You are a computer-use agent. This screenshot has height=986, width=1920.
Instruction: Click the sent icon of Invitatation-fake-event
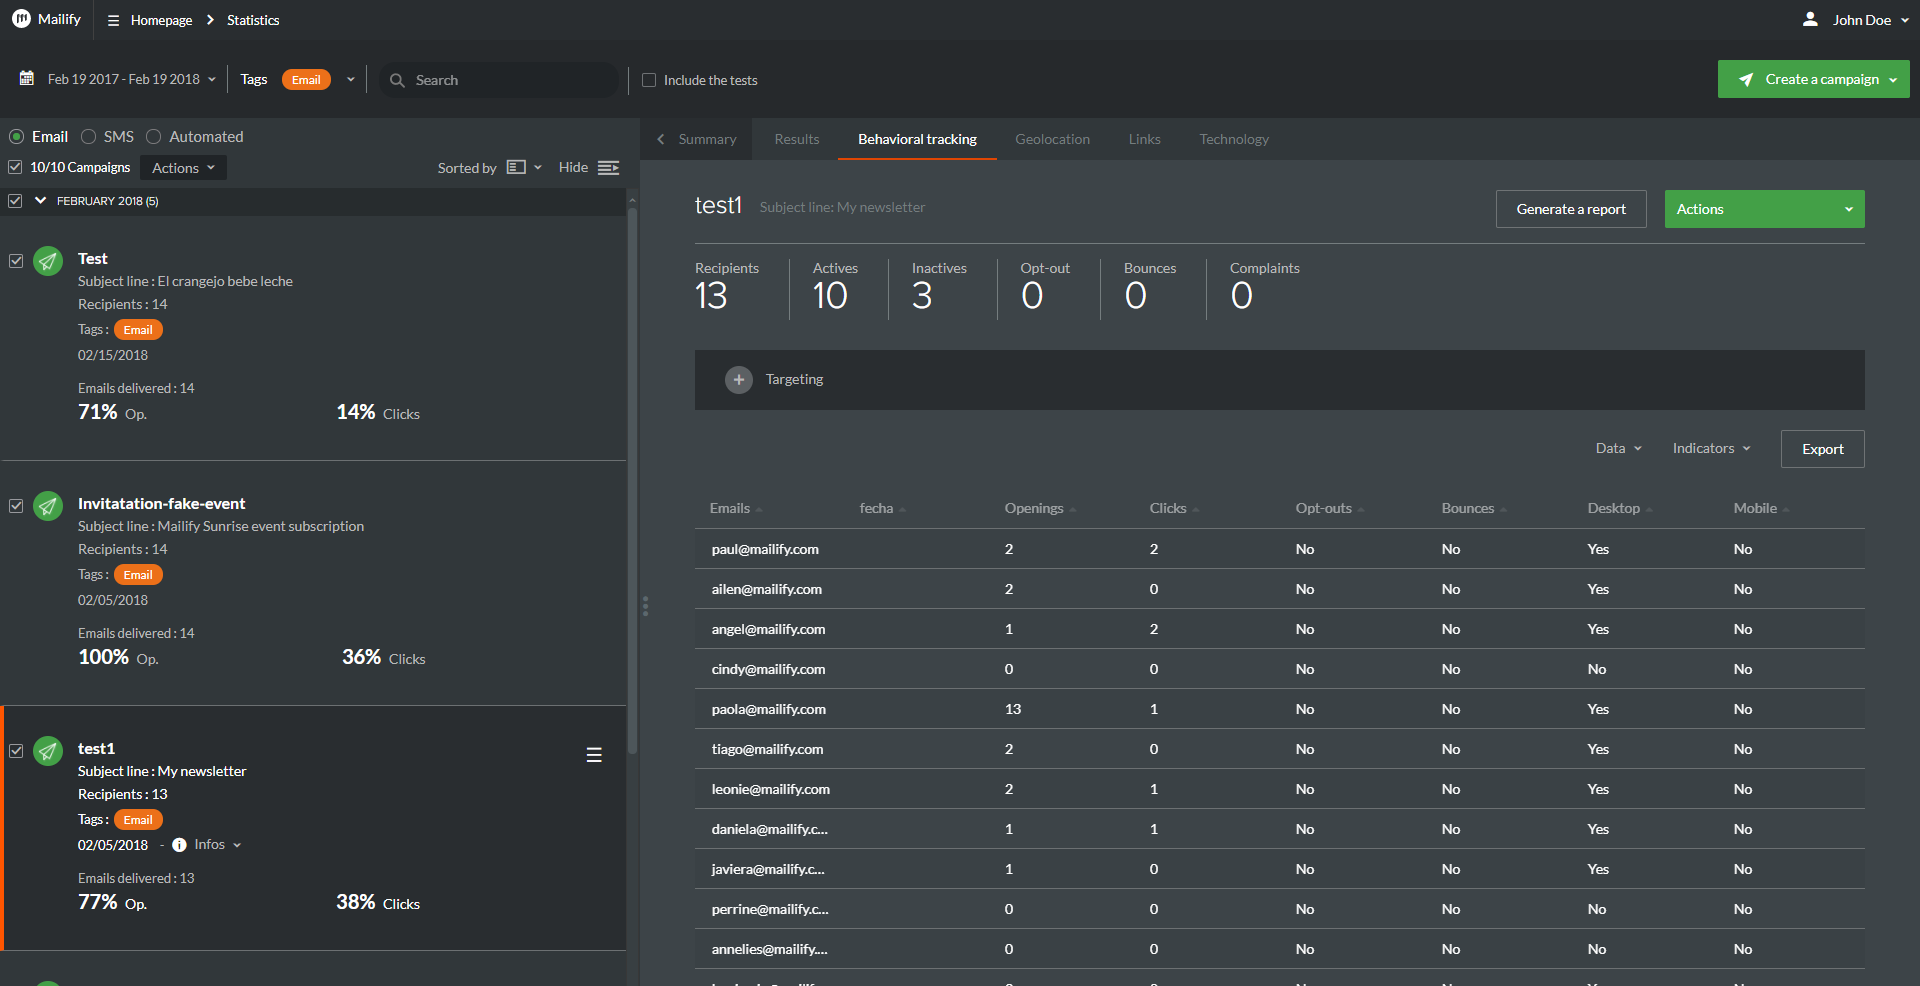coord(48,505)
